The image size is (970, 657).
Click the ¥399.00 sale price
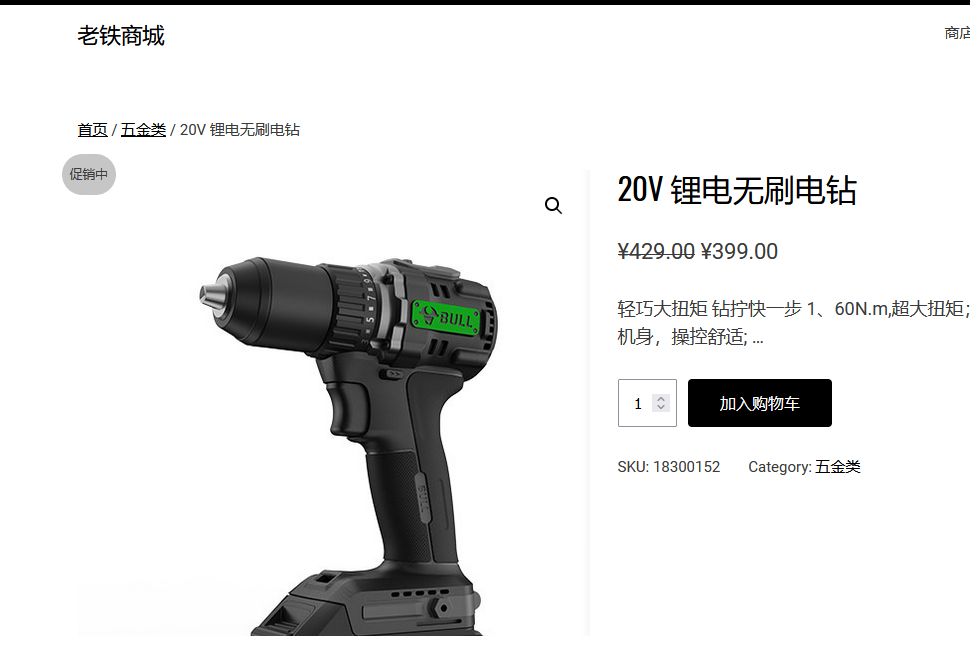[739, 251]
